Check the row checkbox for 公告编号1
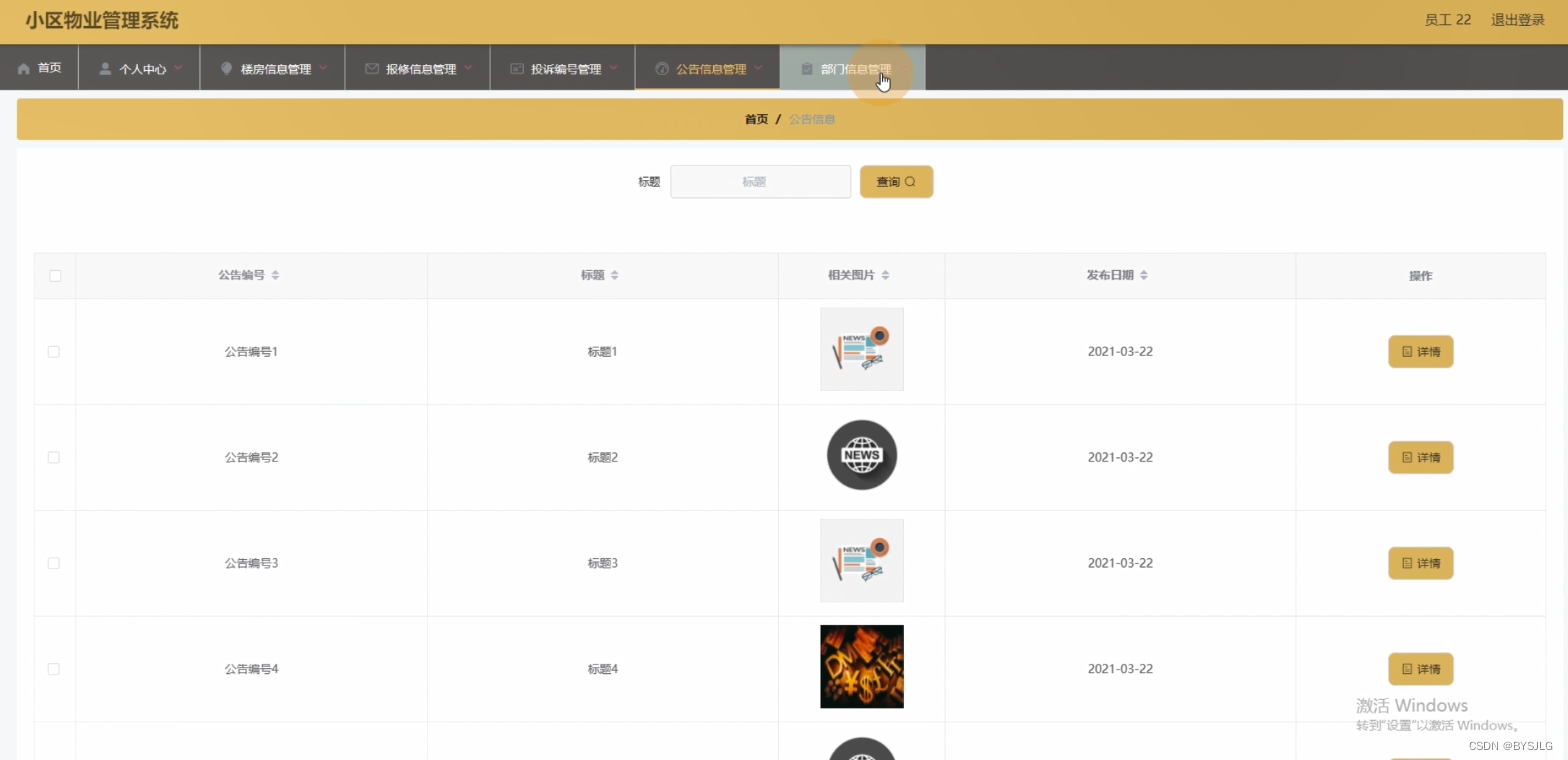The image size is (1568, 760). coord(54,352)
